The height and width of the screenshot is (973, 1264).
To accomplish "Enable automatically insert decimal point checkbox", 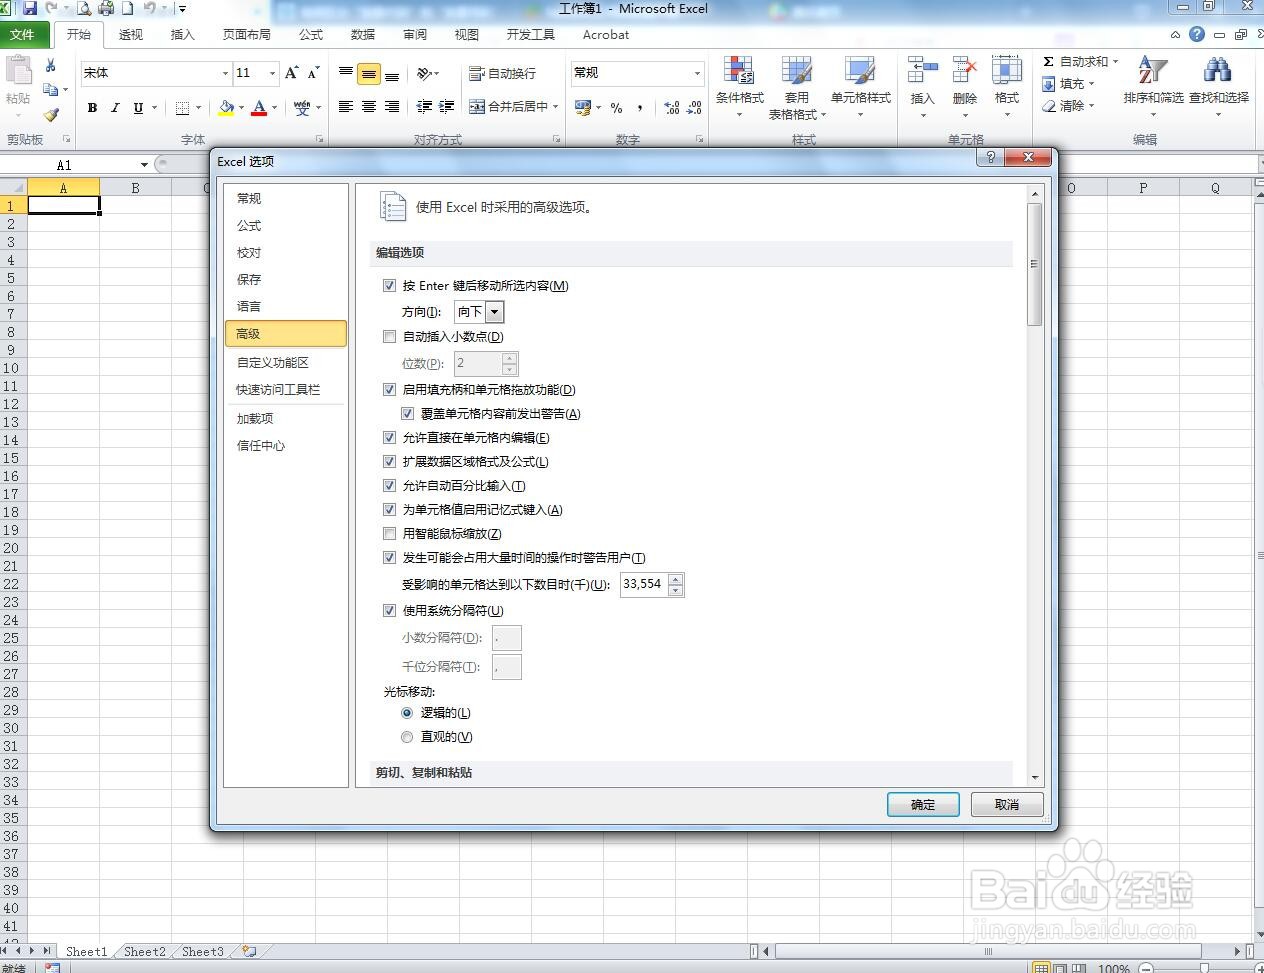I will click(x=390, y=337).
